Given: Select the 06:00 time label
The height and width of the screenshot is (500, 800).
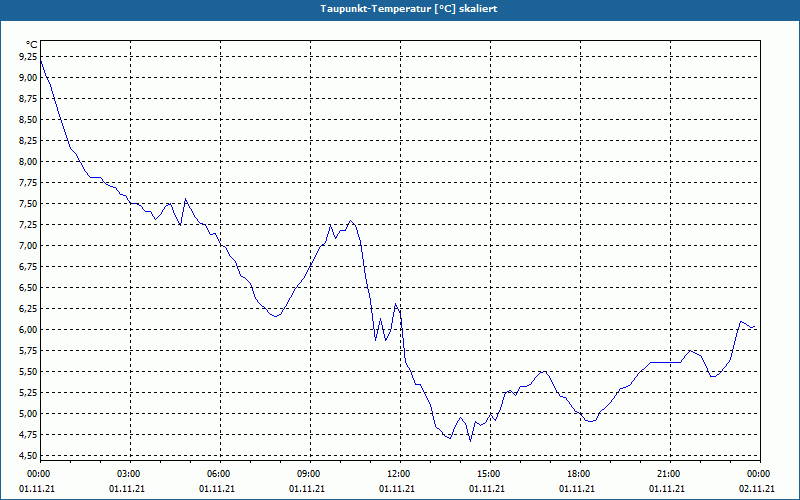Looking at the screenshot, I should coord(217,474).
